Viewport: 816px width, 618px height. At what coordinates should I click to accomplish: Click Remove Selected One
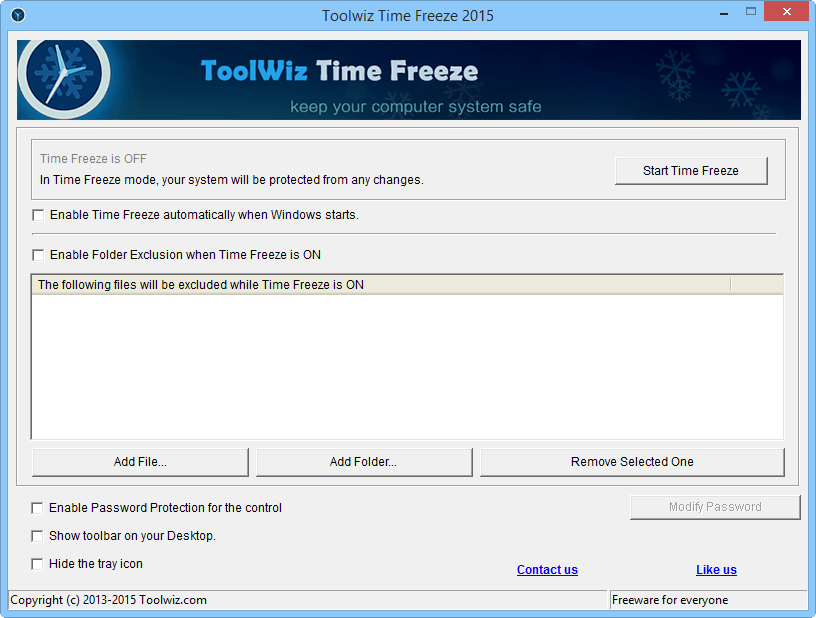click(632, 461)
